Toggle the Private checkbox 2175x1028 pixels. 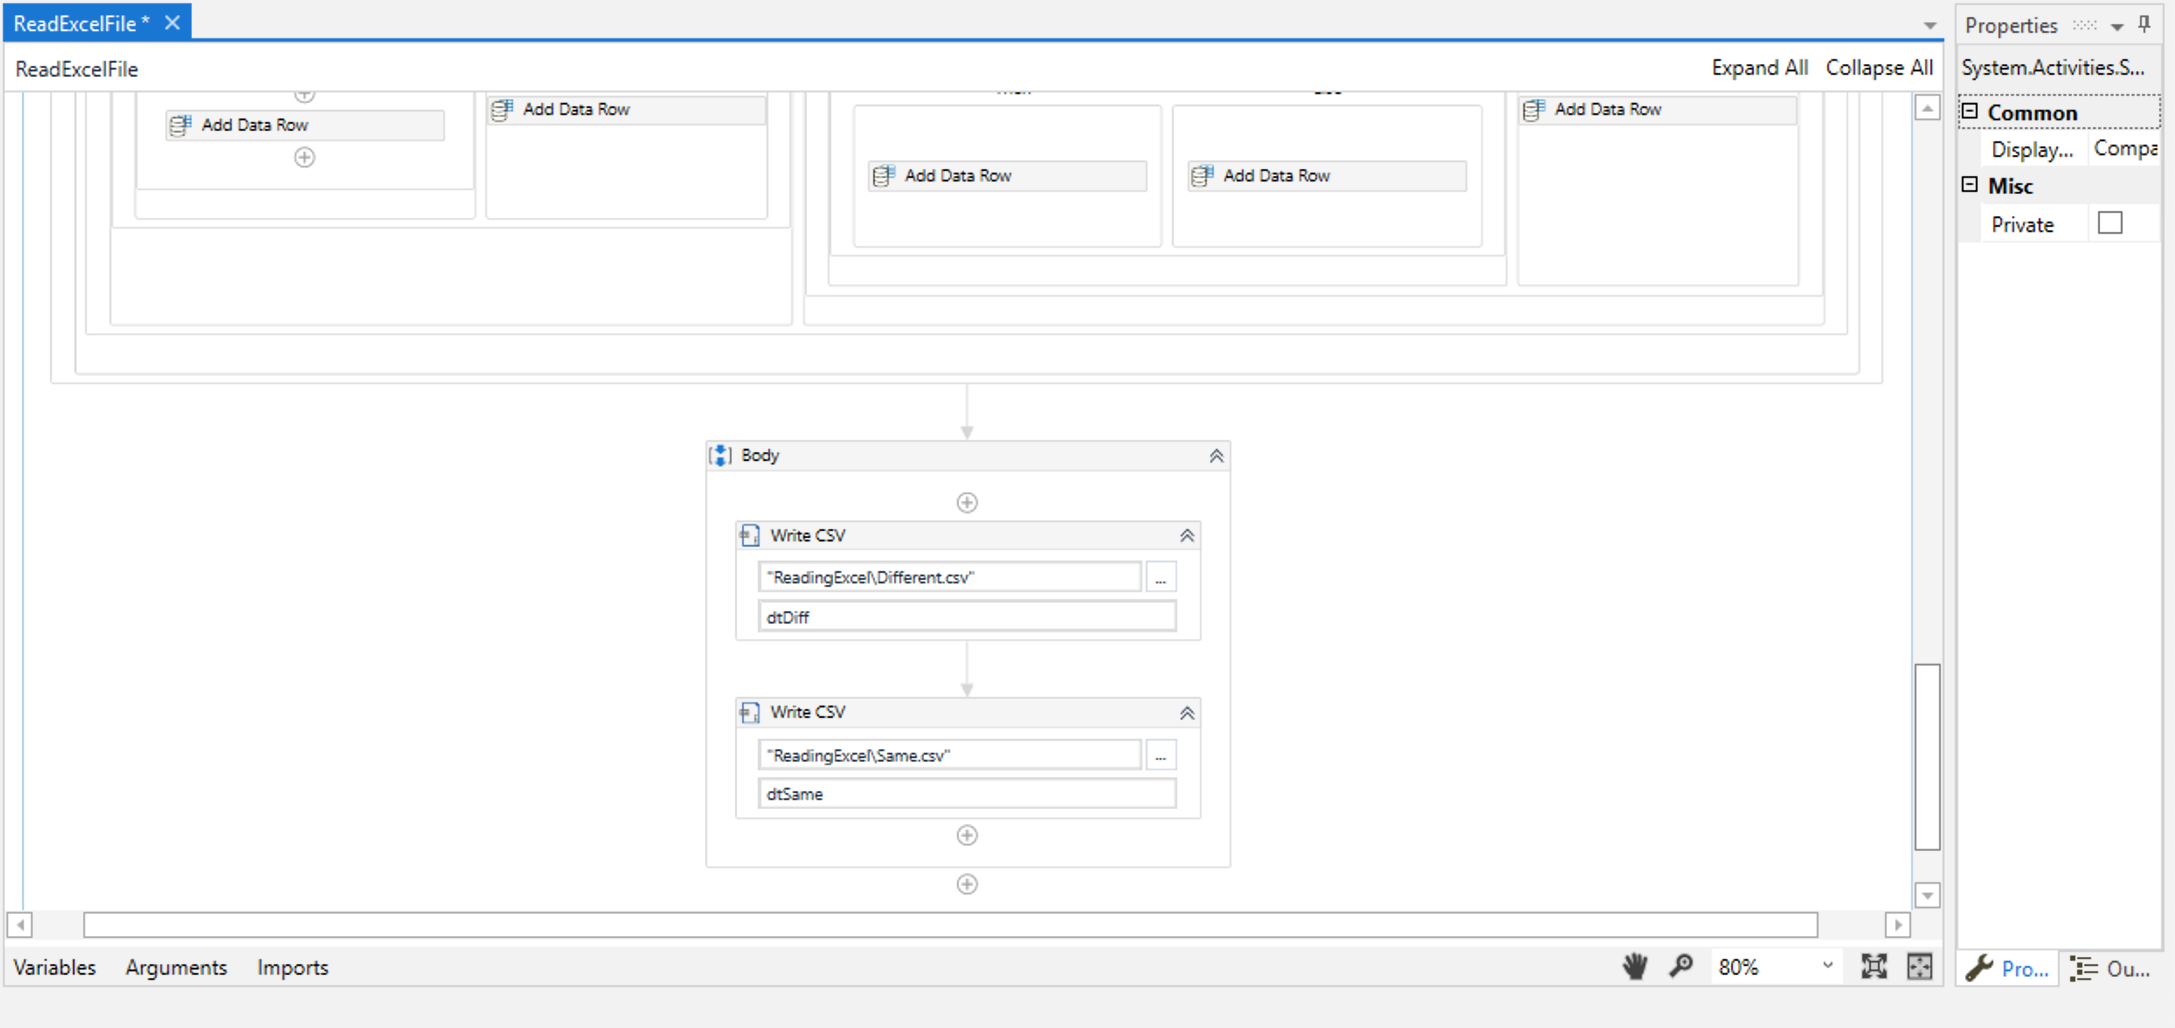tap(2110, 223)
